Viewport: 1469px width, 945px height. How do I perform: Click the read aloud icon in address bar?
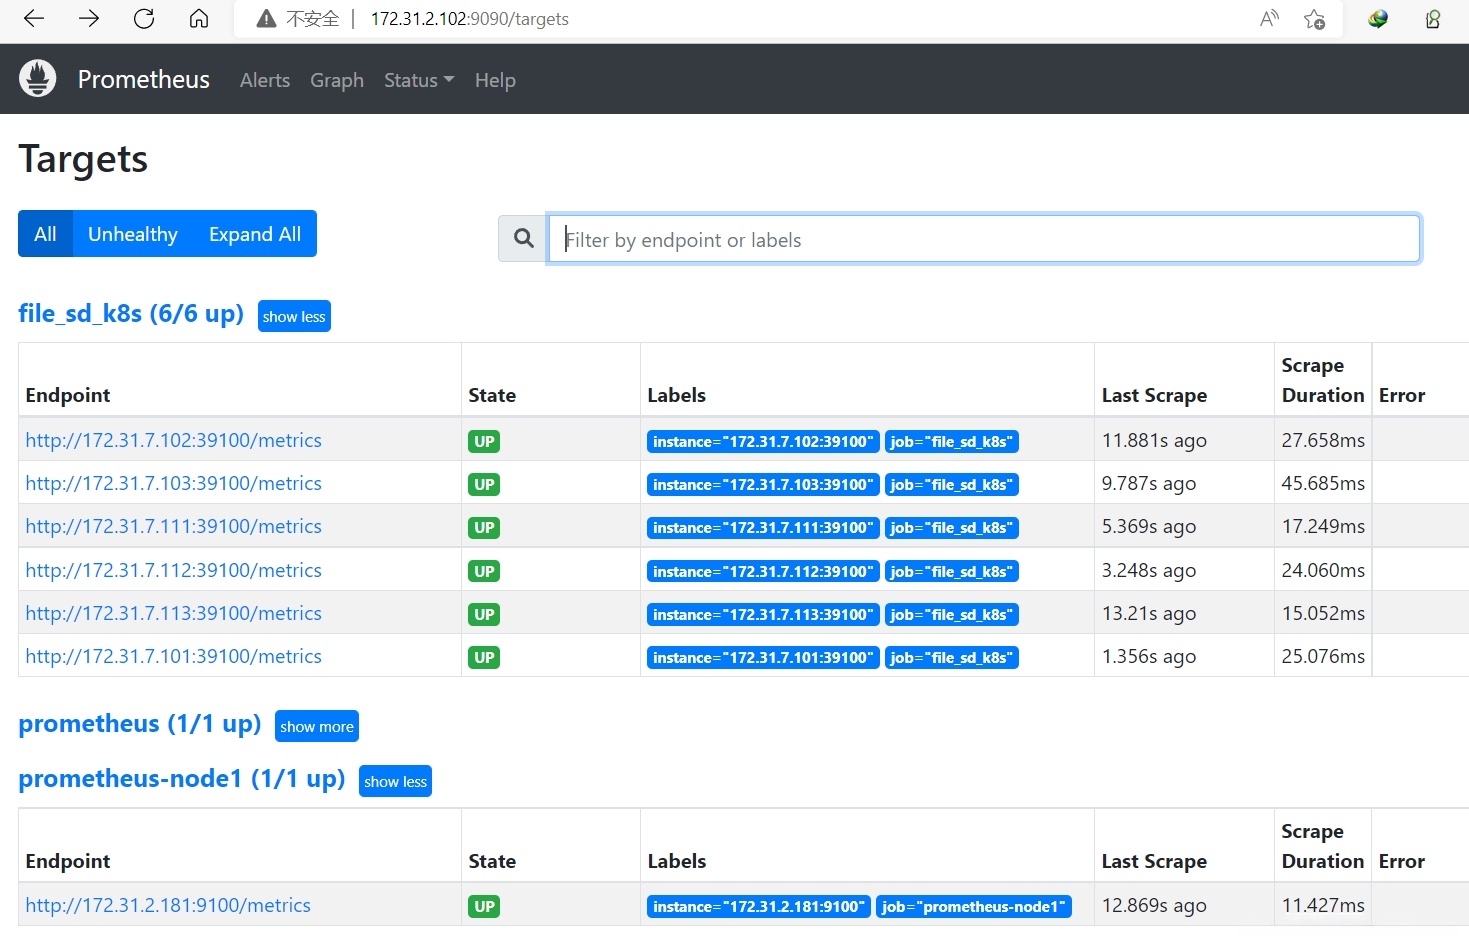(x=1269, y=19)
